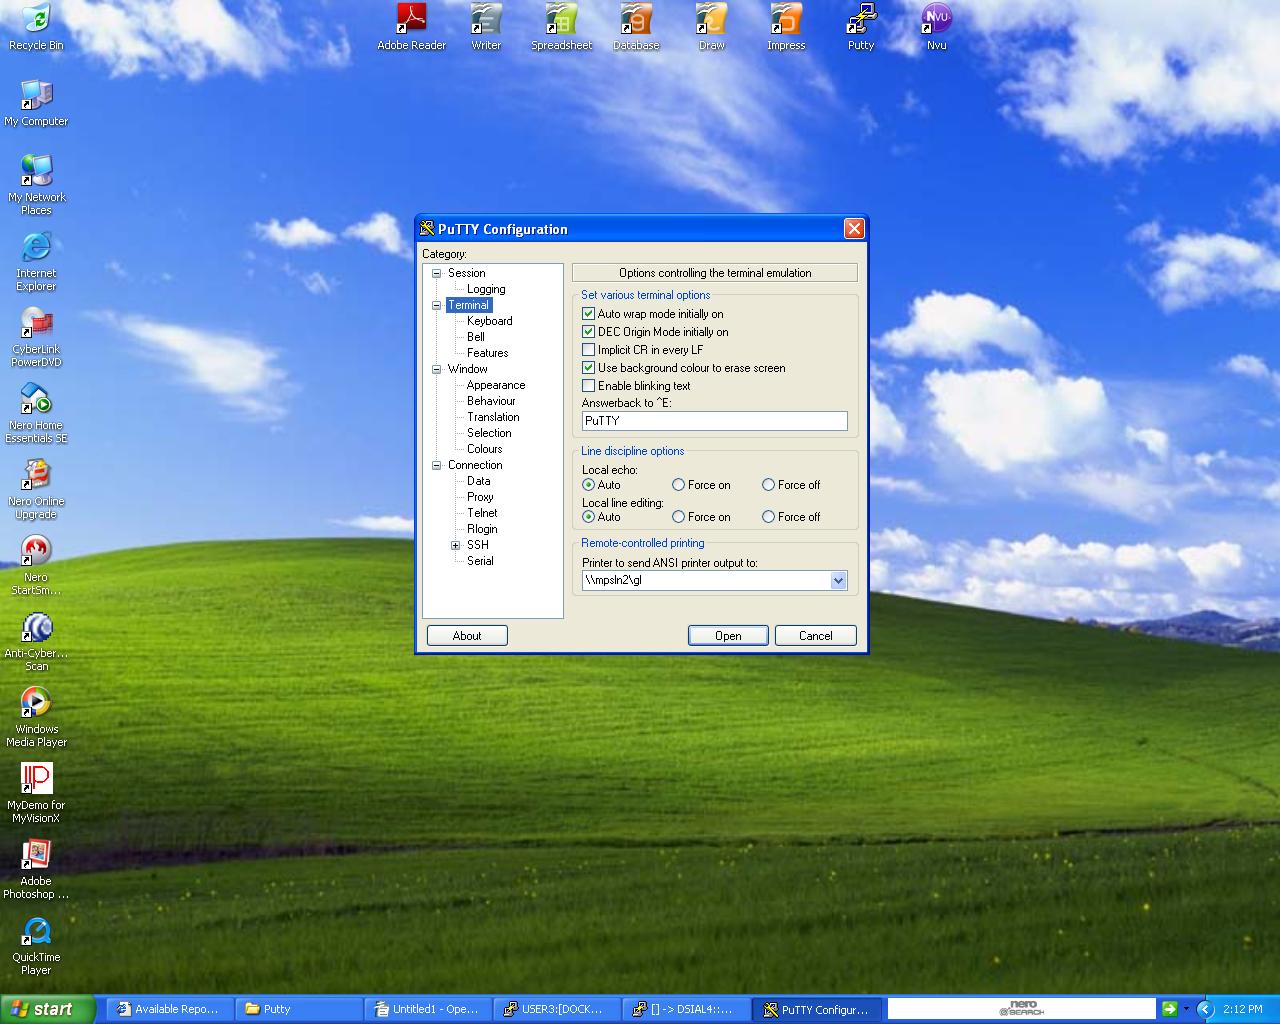Select the Colours category
Viewport: 1280px width, 1024px height.
pos(485,449)
